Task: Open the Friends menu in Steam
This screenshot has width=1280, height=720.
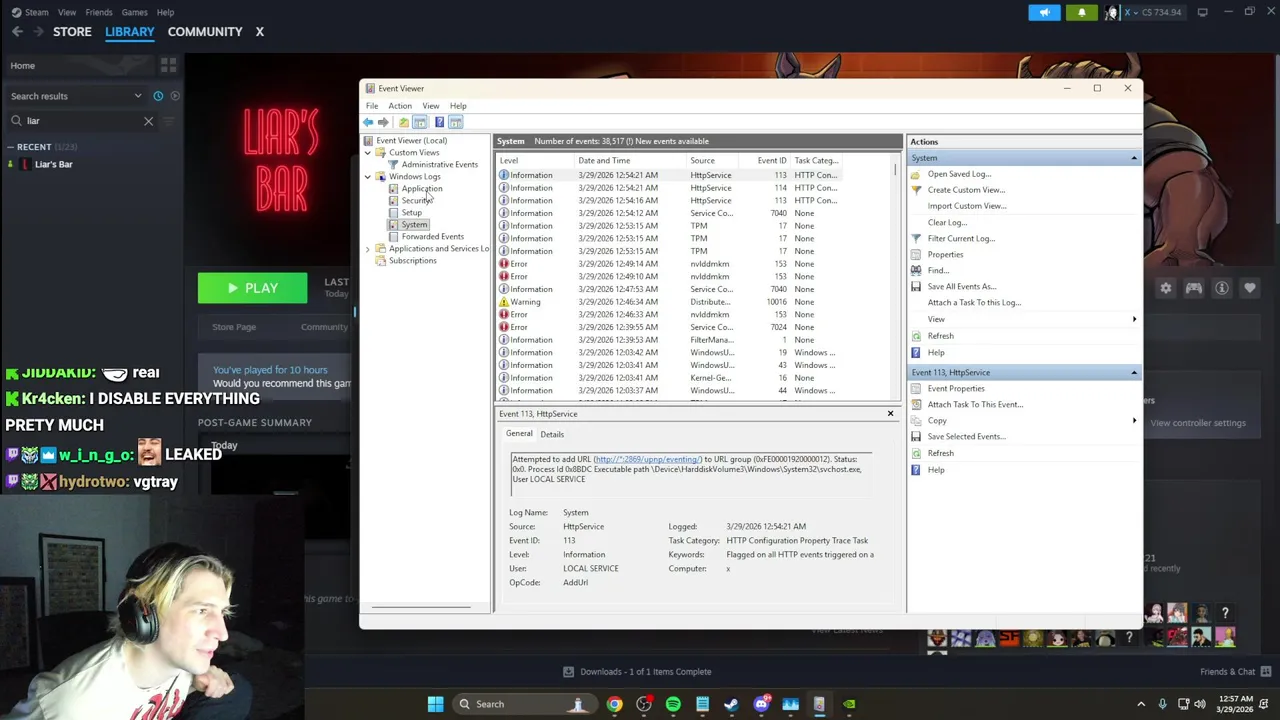Action: (99, 12)
